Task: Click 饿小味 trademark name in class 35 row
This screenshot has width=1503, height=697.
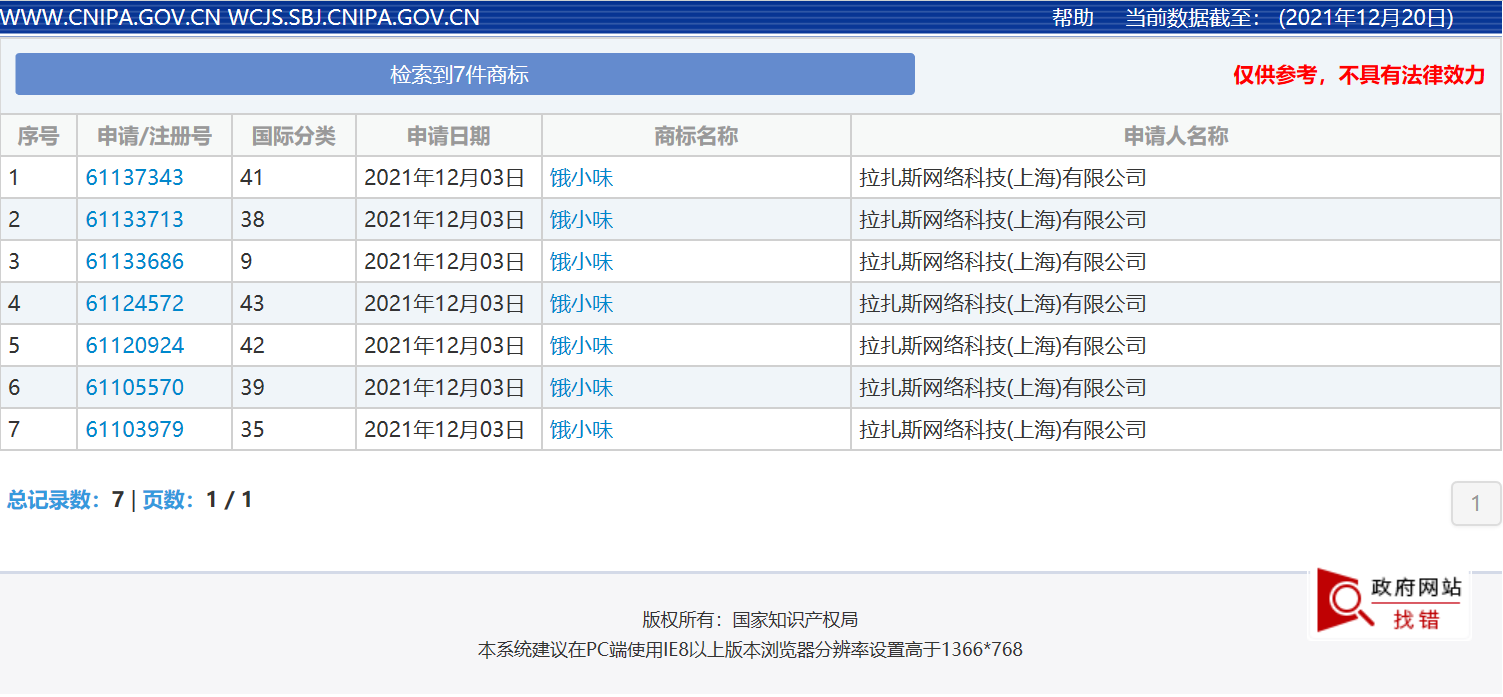Action: 581,430
